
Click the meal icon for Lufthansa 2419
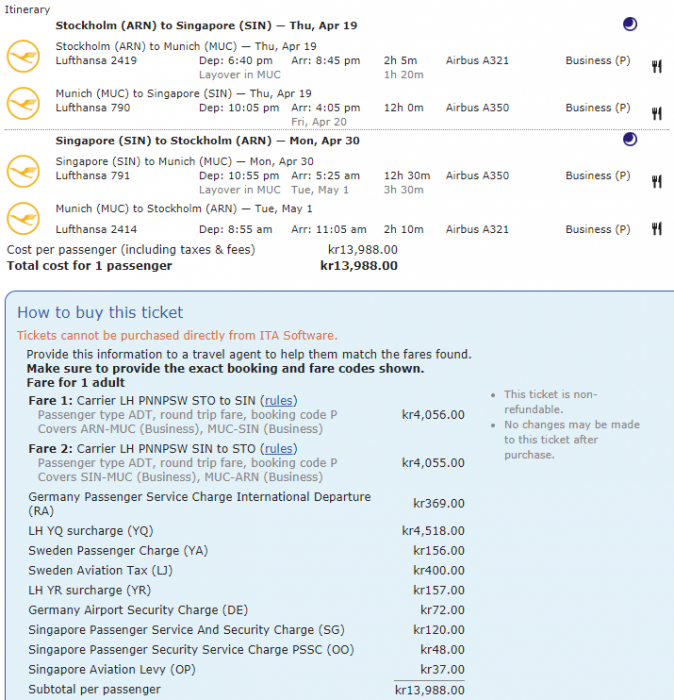point(656,67)
